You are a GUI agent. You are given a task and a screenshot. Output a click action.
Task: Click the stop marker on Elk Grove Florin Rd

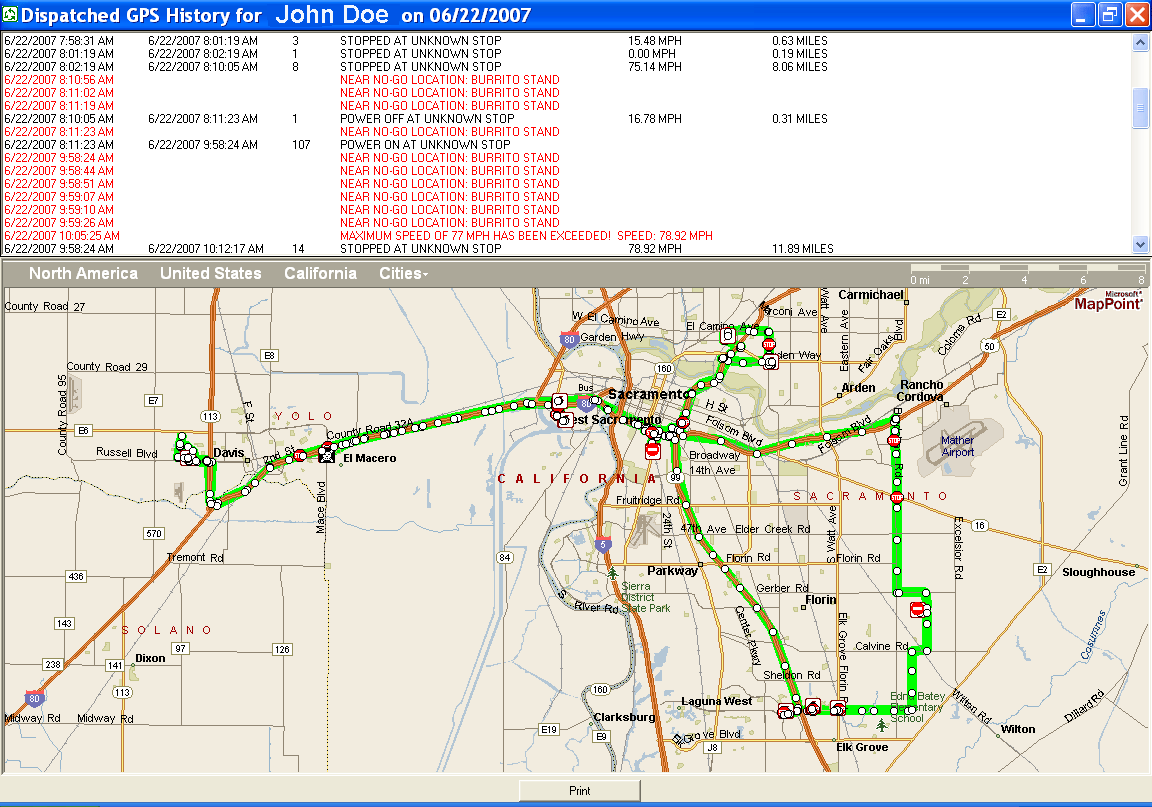(838, 709)
